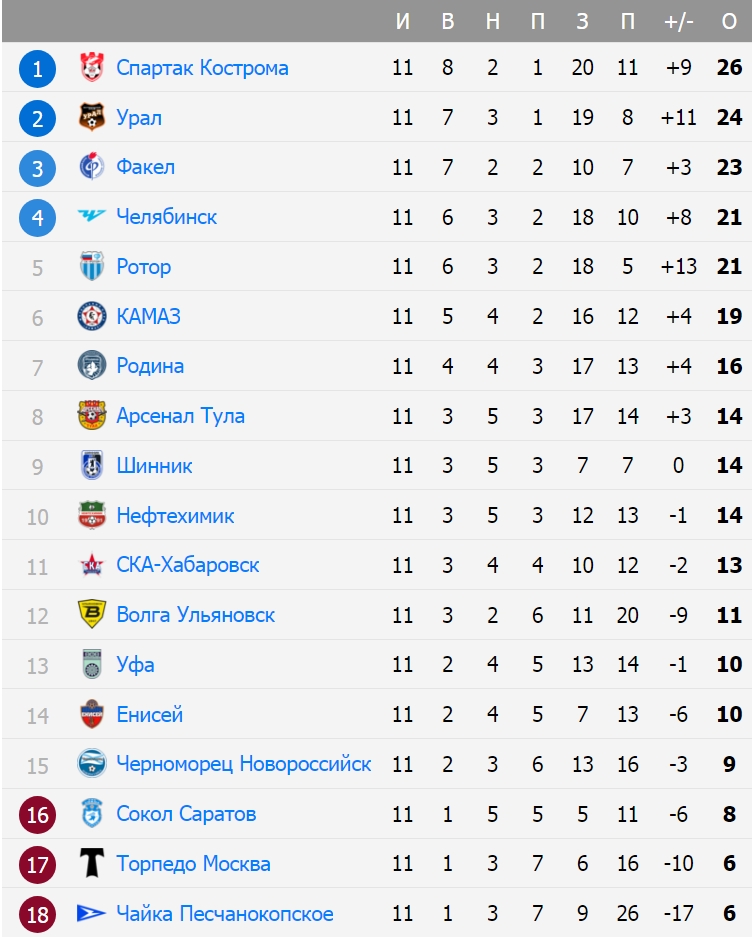Click the Спартак Кострома club logo
The image size is (754, 938).
(91, 68)
